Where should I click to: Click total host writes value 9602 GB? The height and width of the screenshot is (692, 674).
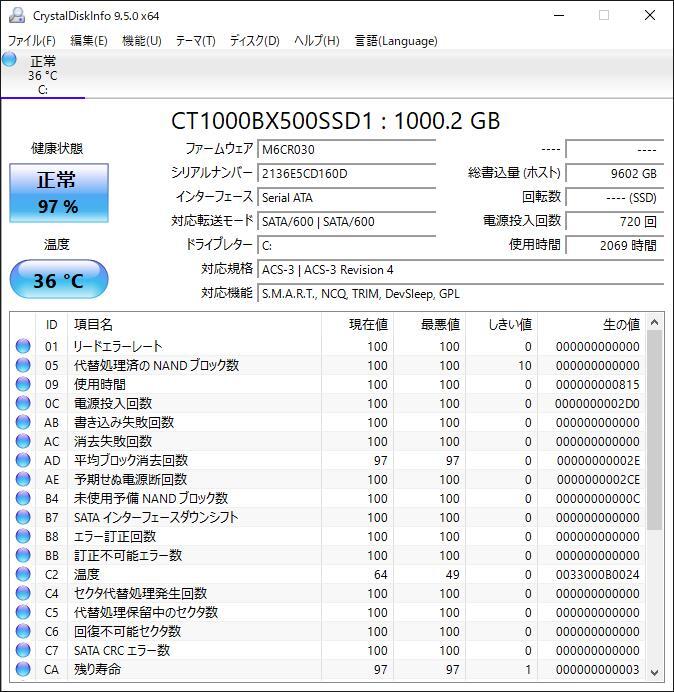point(614,173)
